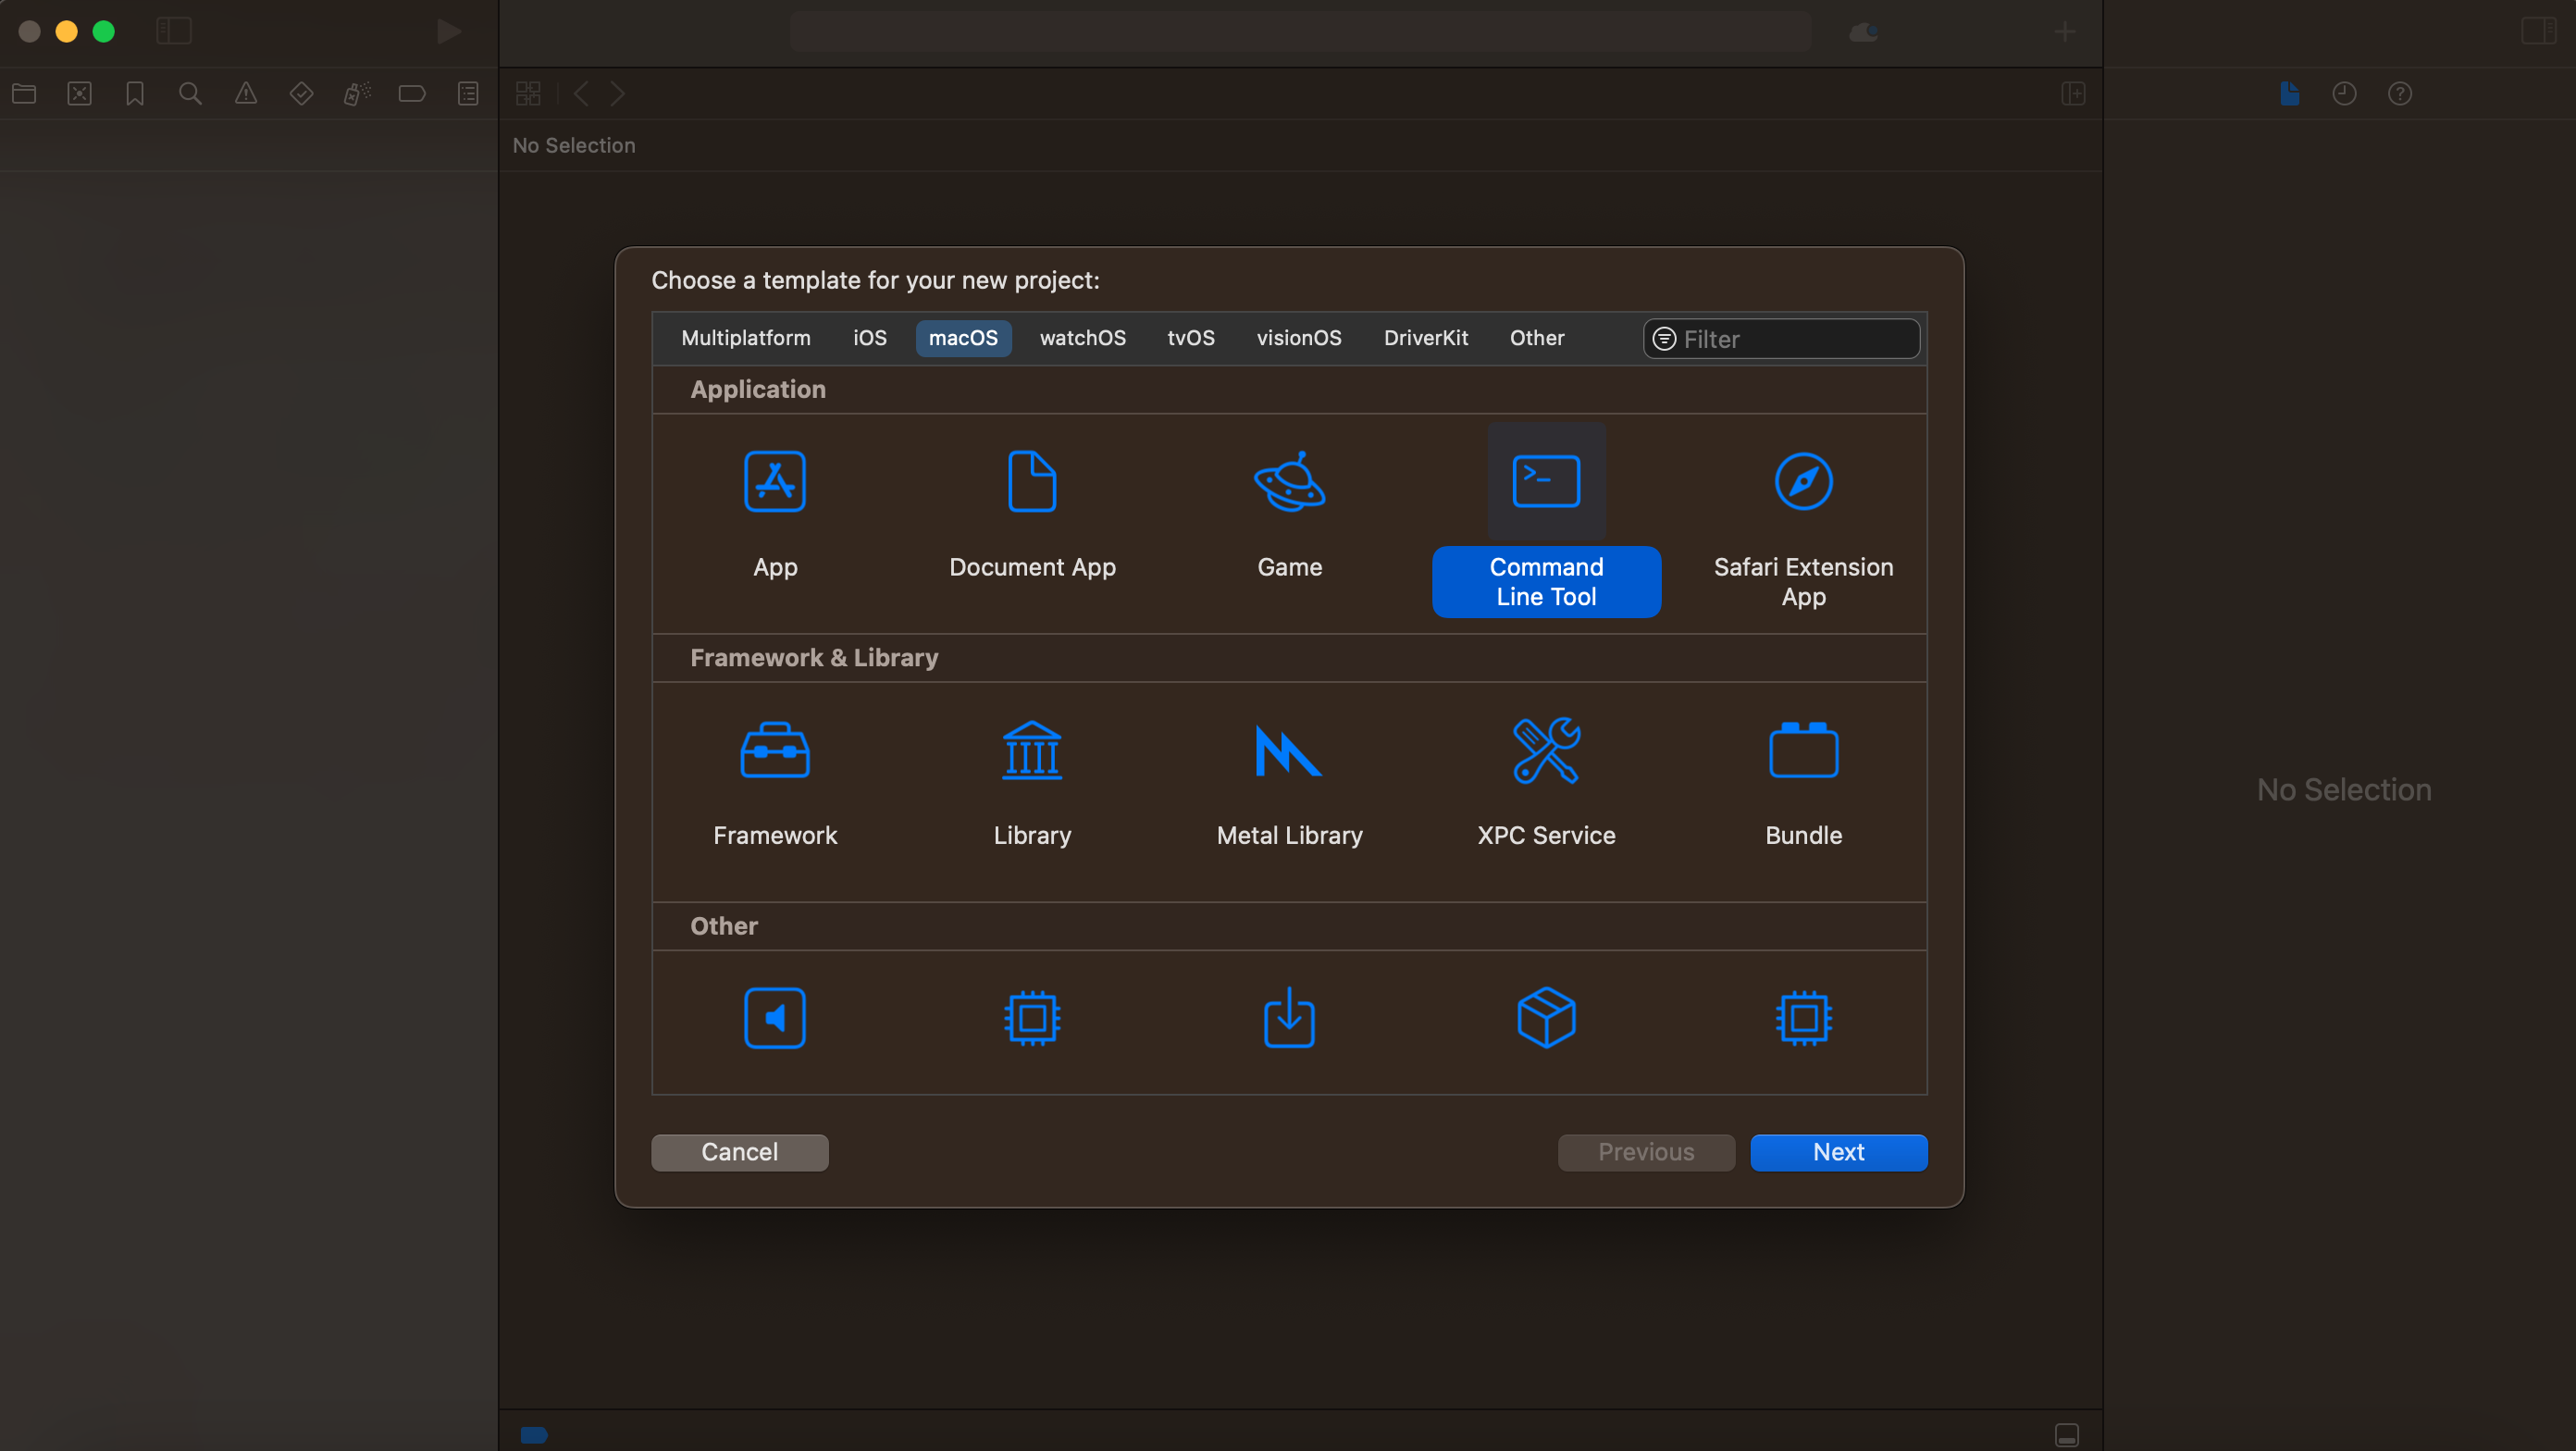Open the Filter options dropdown icon
The height and width of the screenshot is (1451, 2576).
tap(1664, 339)
